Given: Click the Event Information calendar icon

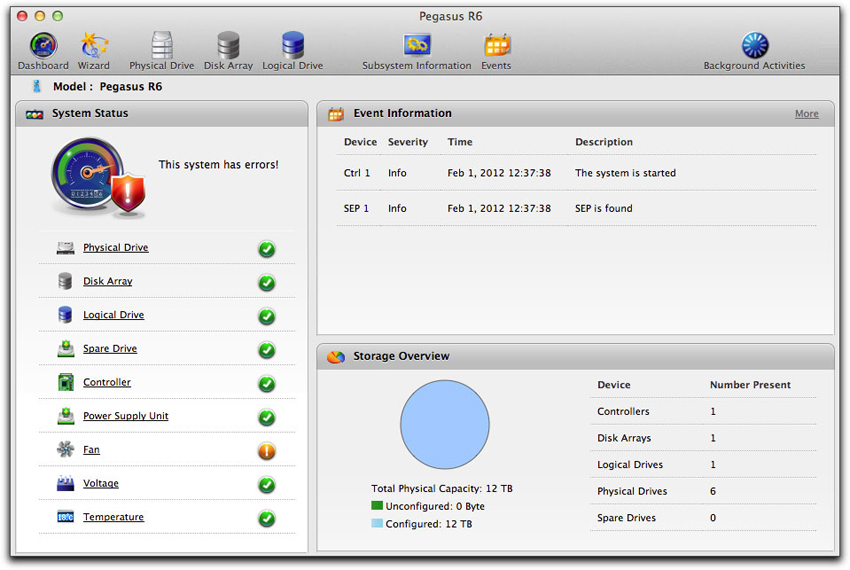Looking at the screenshot, I should coord(336,114).
